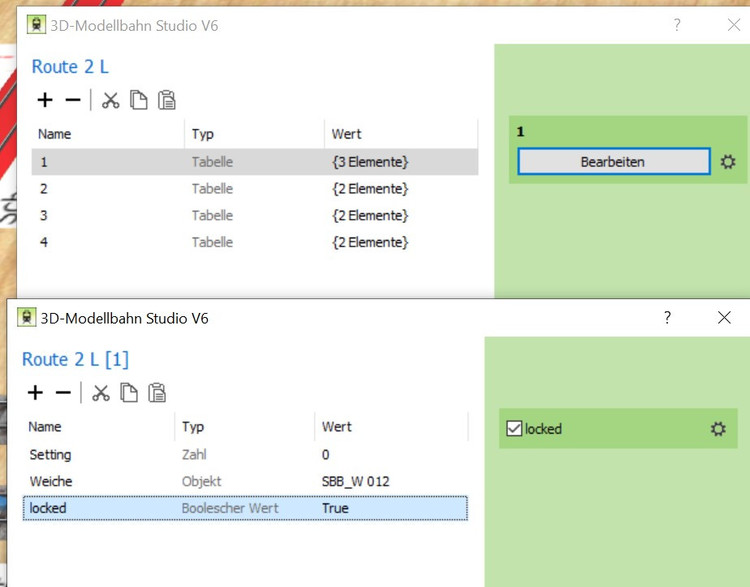Close the Route 2 L [1] window
This screenshot has height=587, width=750.
point(724,318)
